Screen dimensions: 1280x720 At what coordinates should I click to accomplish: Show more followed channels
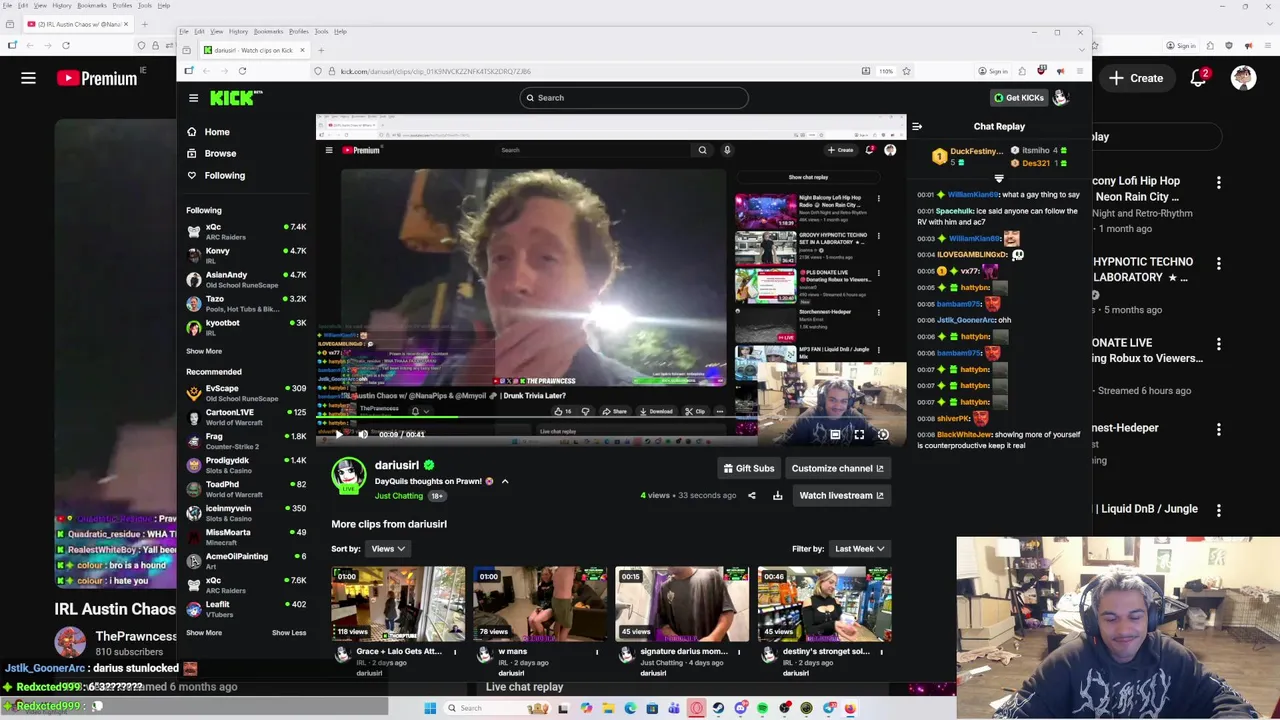[x=204, y=351]
